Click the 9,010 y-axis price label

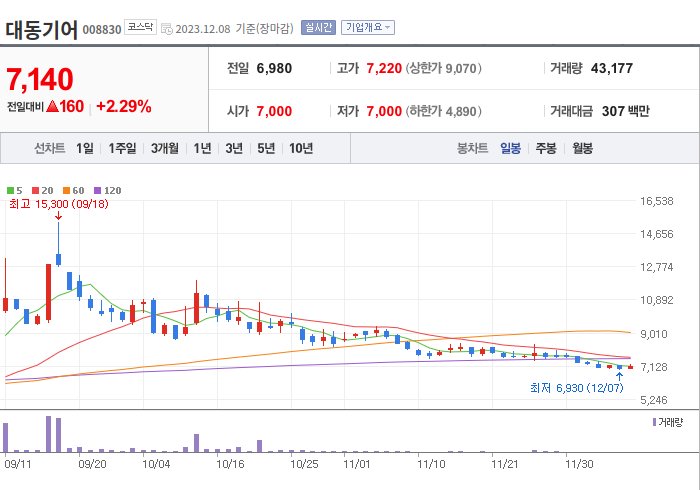(x=654, y=334)
